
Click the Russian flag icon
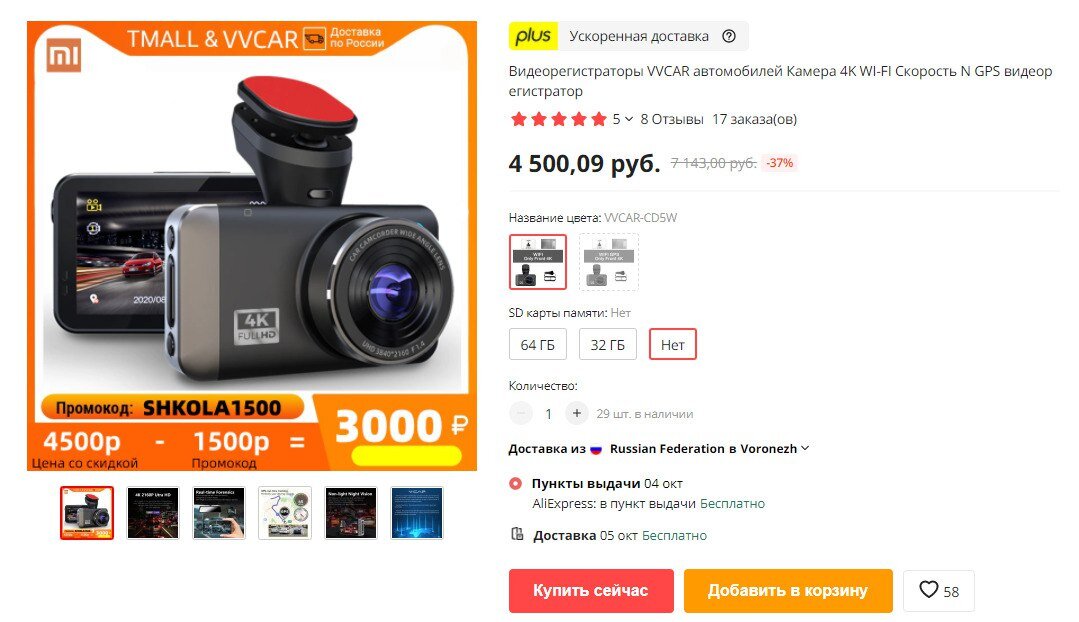tap(596, 449)
